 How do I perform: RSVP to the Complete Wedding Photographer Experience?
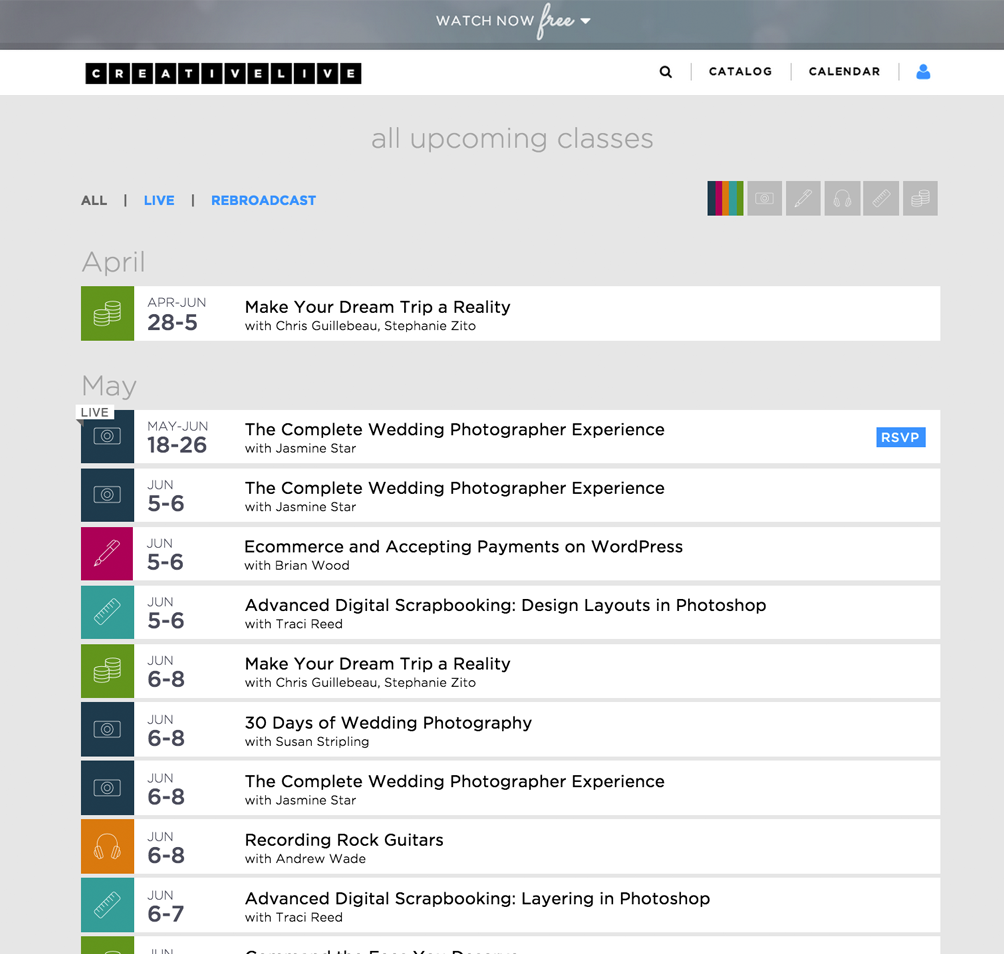coord(900,437)
